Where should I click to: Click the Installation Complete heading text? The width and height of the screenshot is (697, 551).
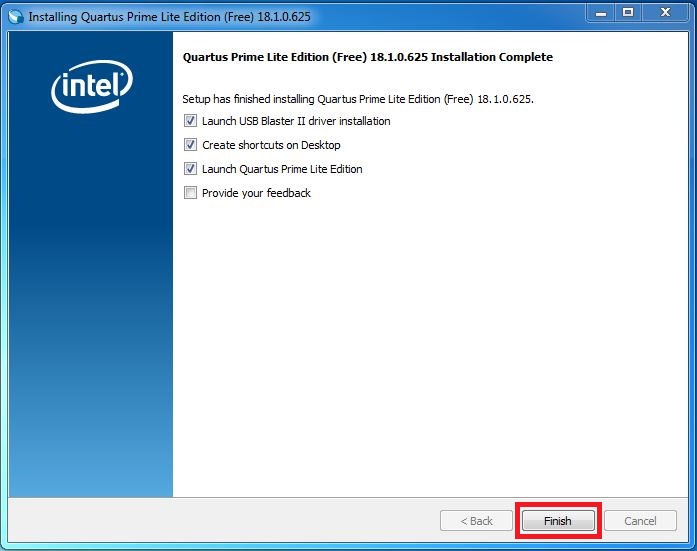coord(368,57)
